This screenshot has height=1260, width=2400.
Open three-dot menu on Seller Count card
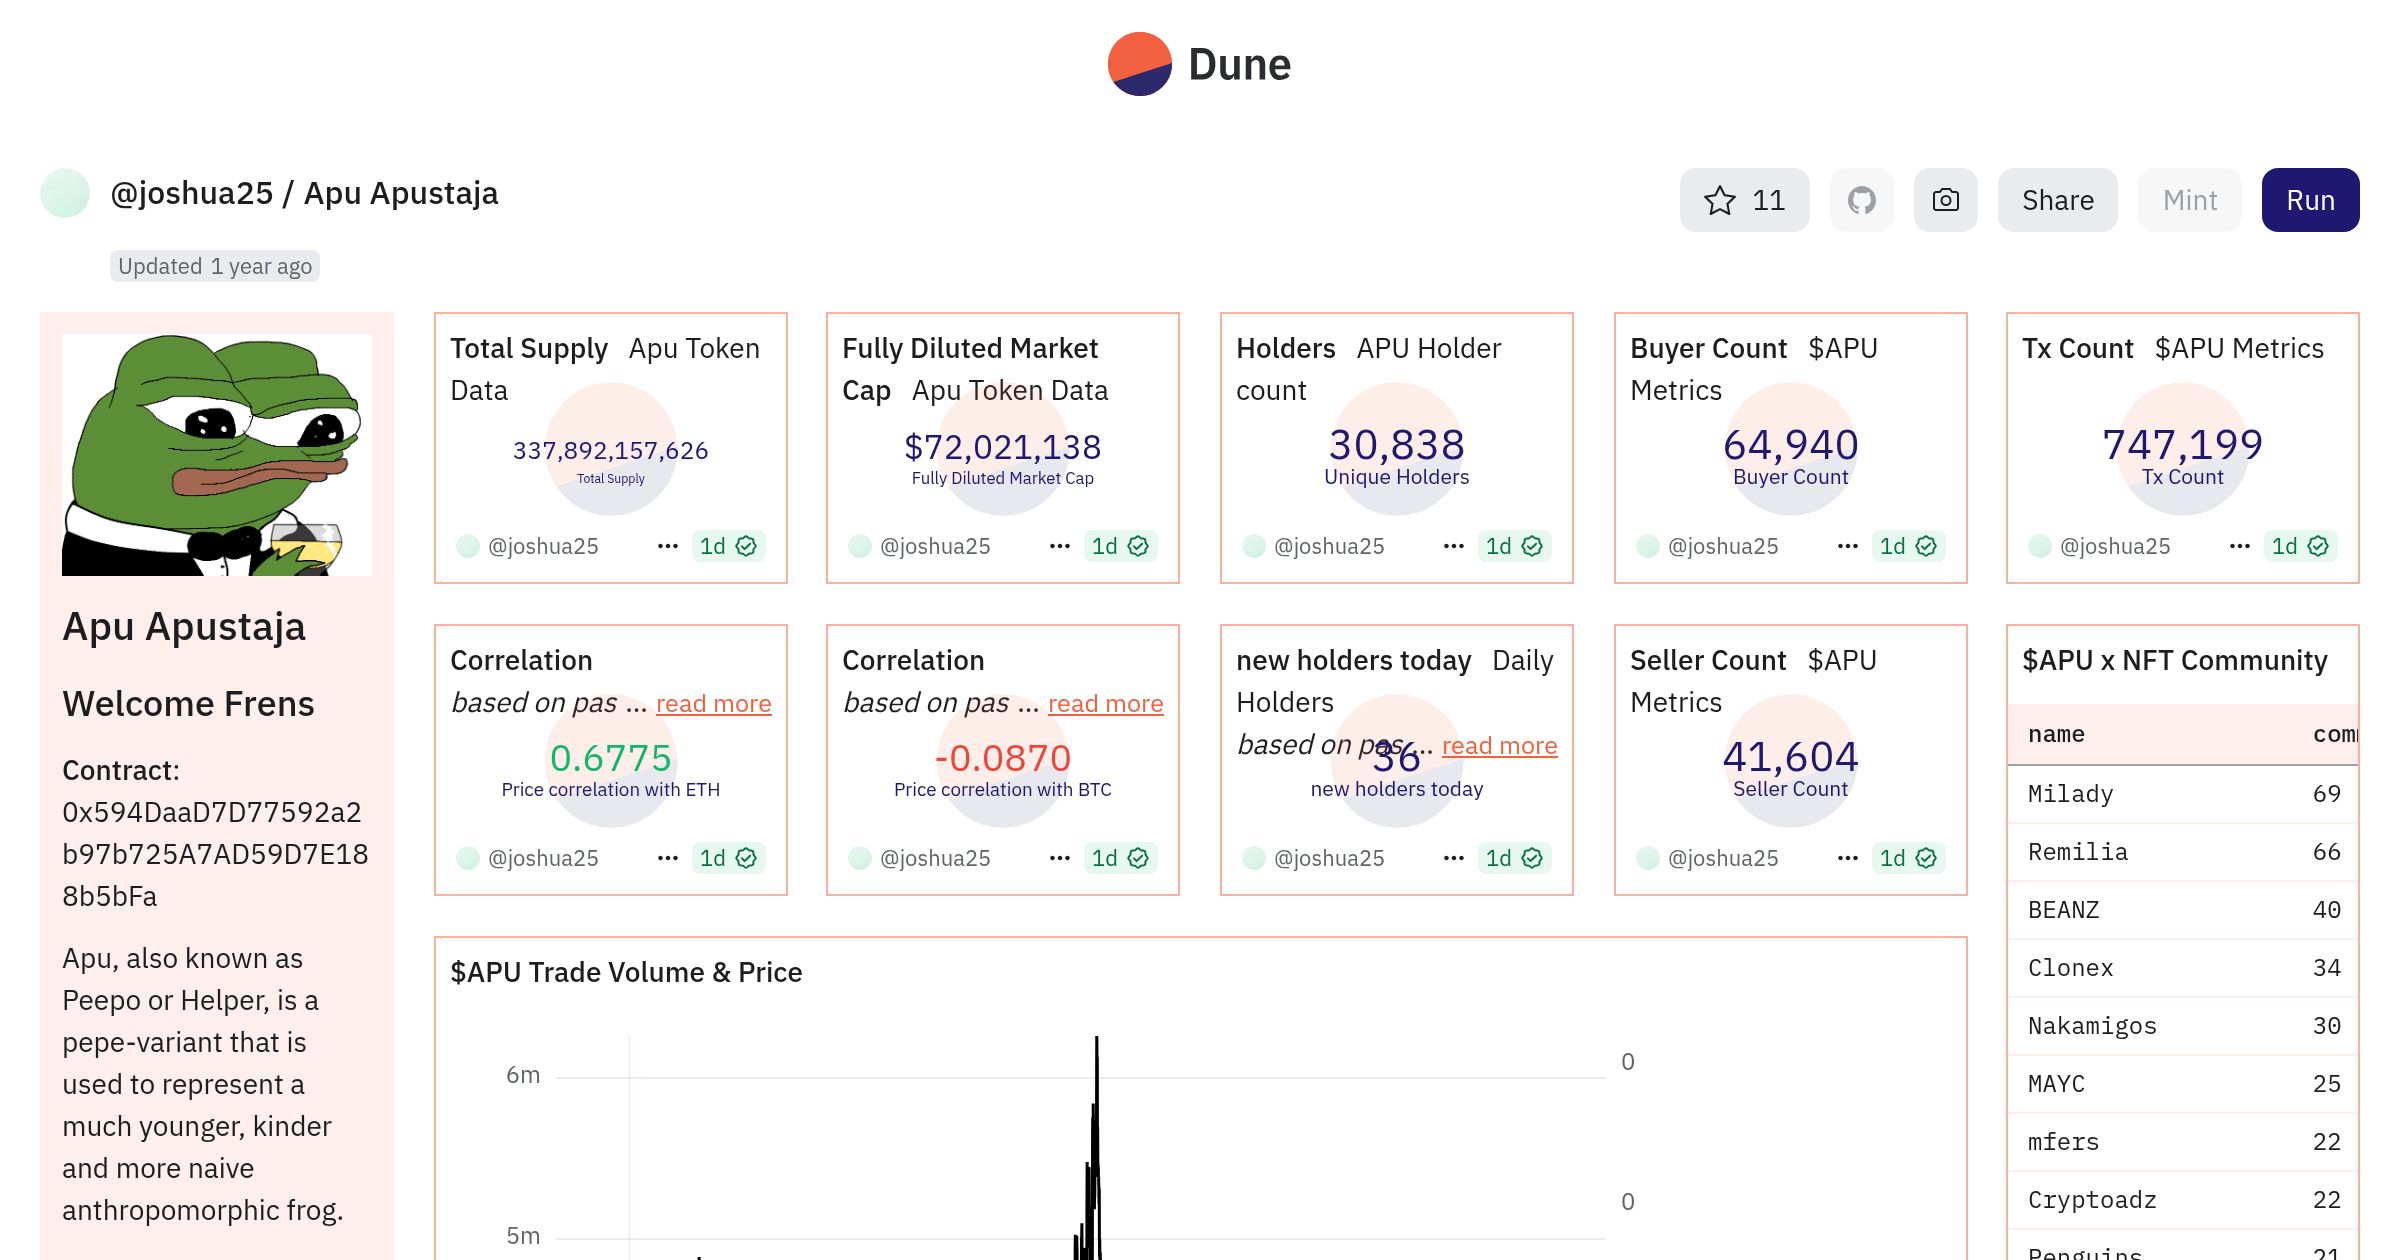[1847, 858]
